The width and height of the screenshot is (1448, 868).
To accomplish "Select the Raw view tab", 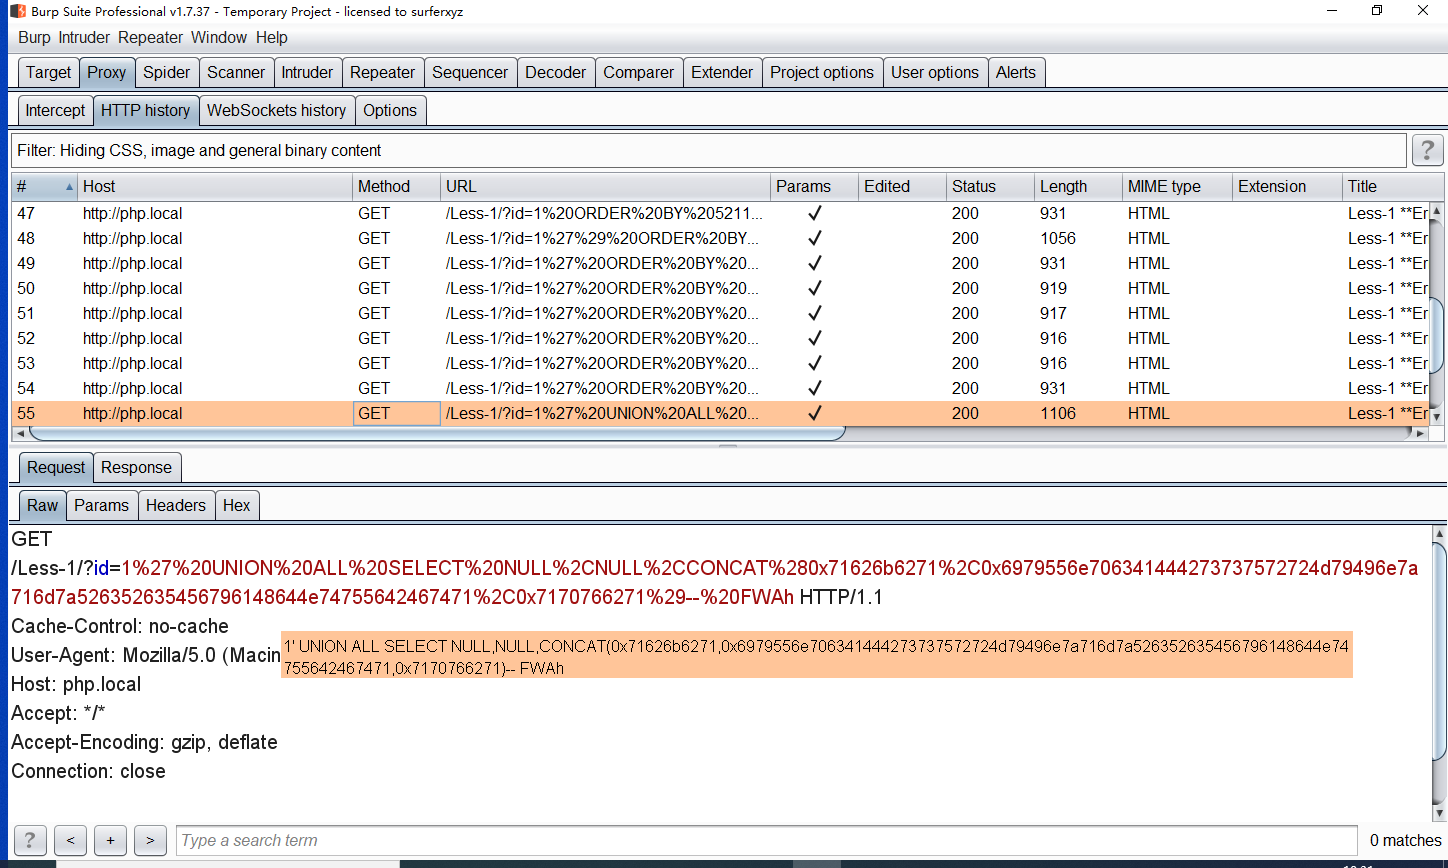I will tap(42, 505).
